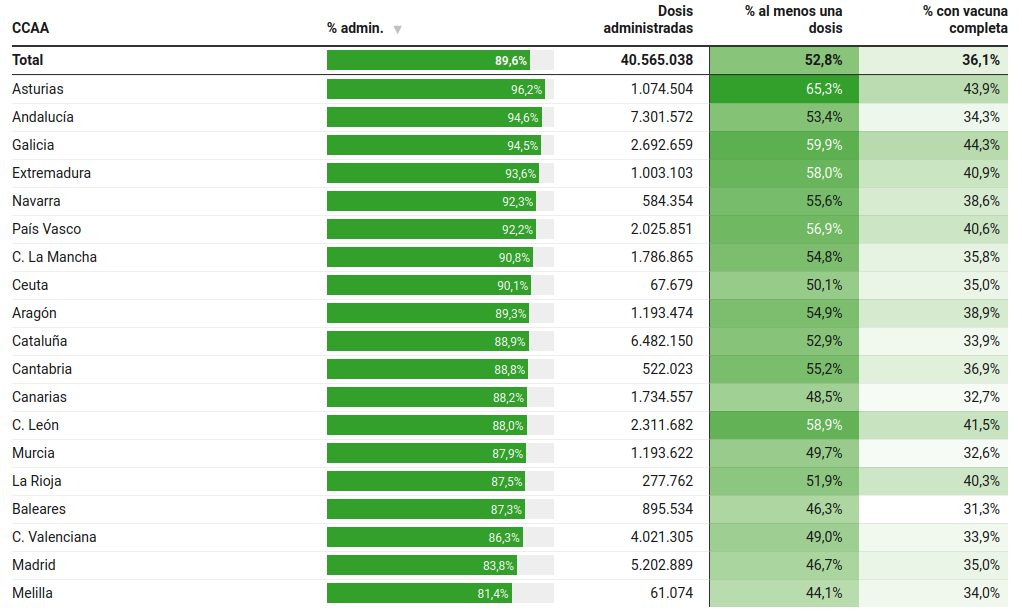Image resolution: width=1022 pixels, height=616 pixels.
Task: Select the Andalucía row name
Action: click(x=43, y=117)
